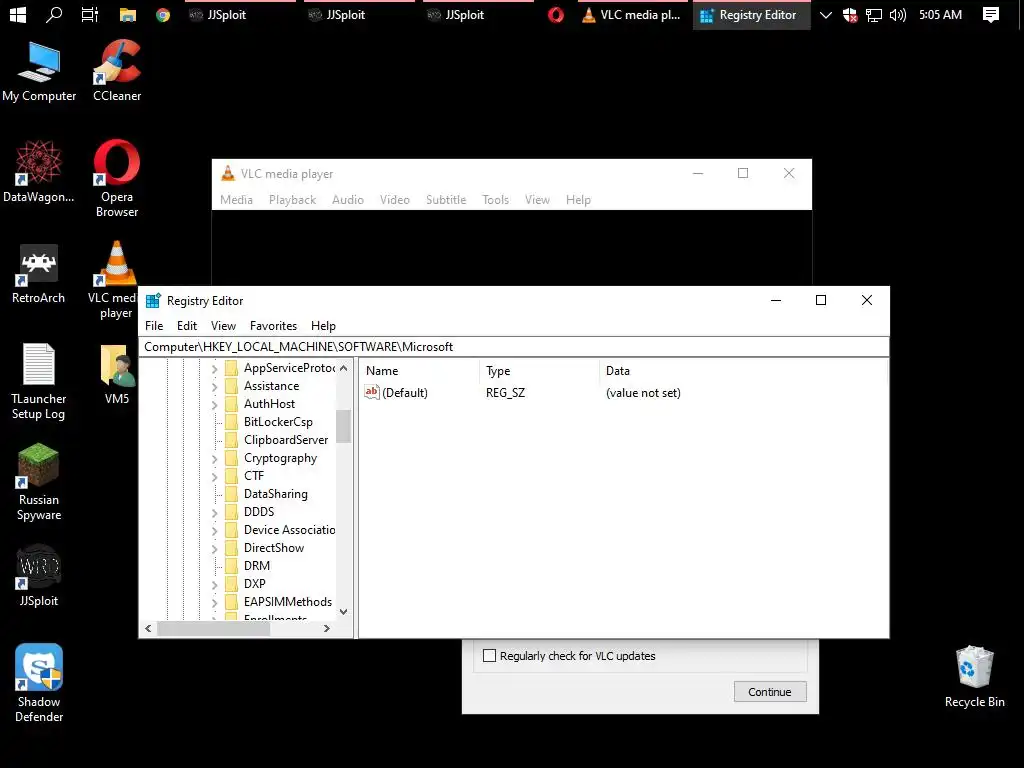Expand the Cryptography registry key

pos(214,459)
